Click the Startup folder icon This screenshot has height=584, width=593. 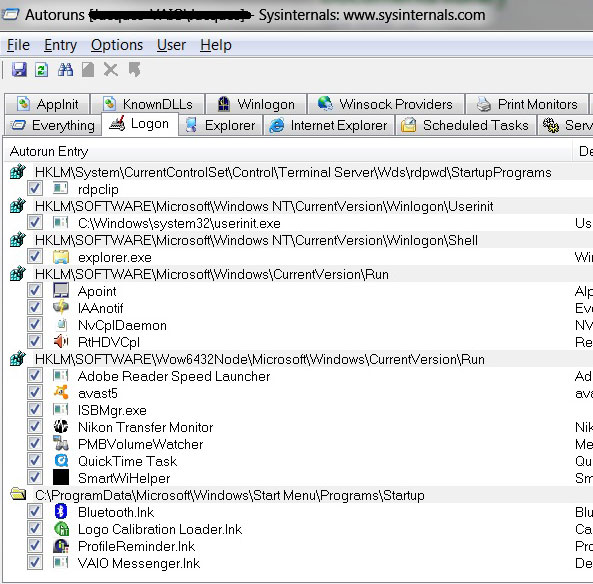(x=18, y=494)
